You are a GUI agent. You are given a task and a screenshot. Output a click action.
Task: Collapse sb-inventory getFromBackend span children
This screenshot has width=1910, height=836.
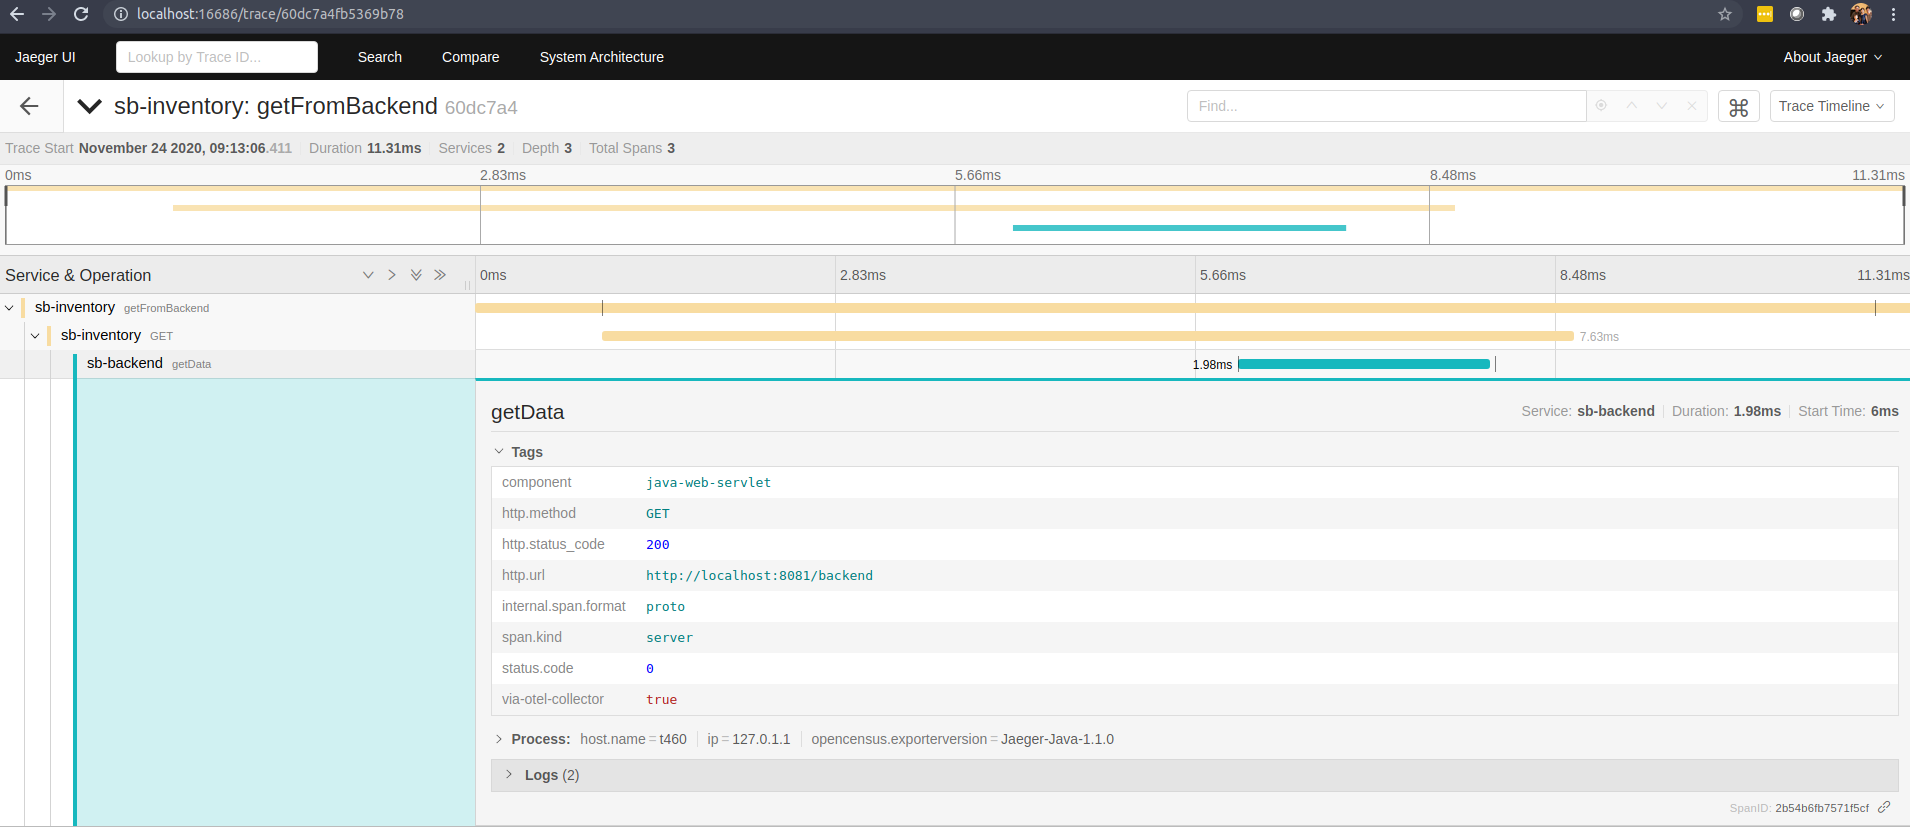pyautogui.click(x=9, y=308)
